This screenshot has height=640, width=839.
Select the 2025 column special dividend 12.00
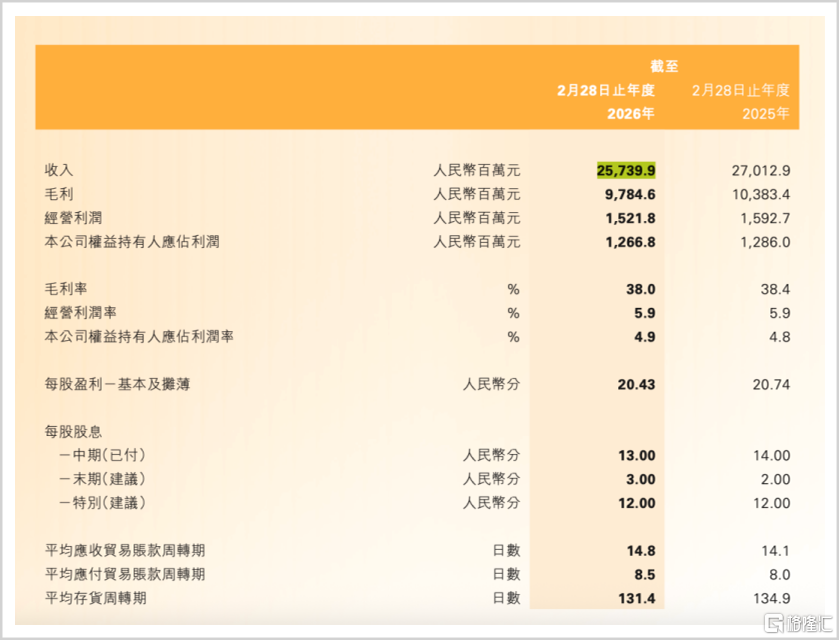tap(772, 504)
